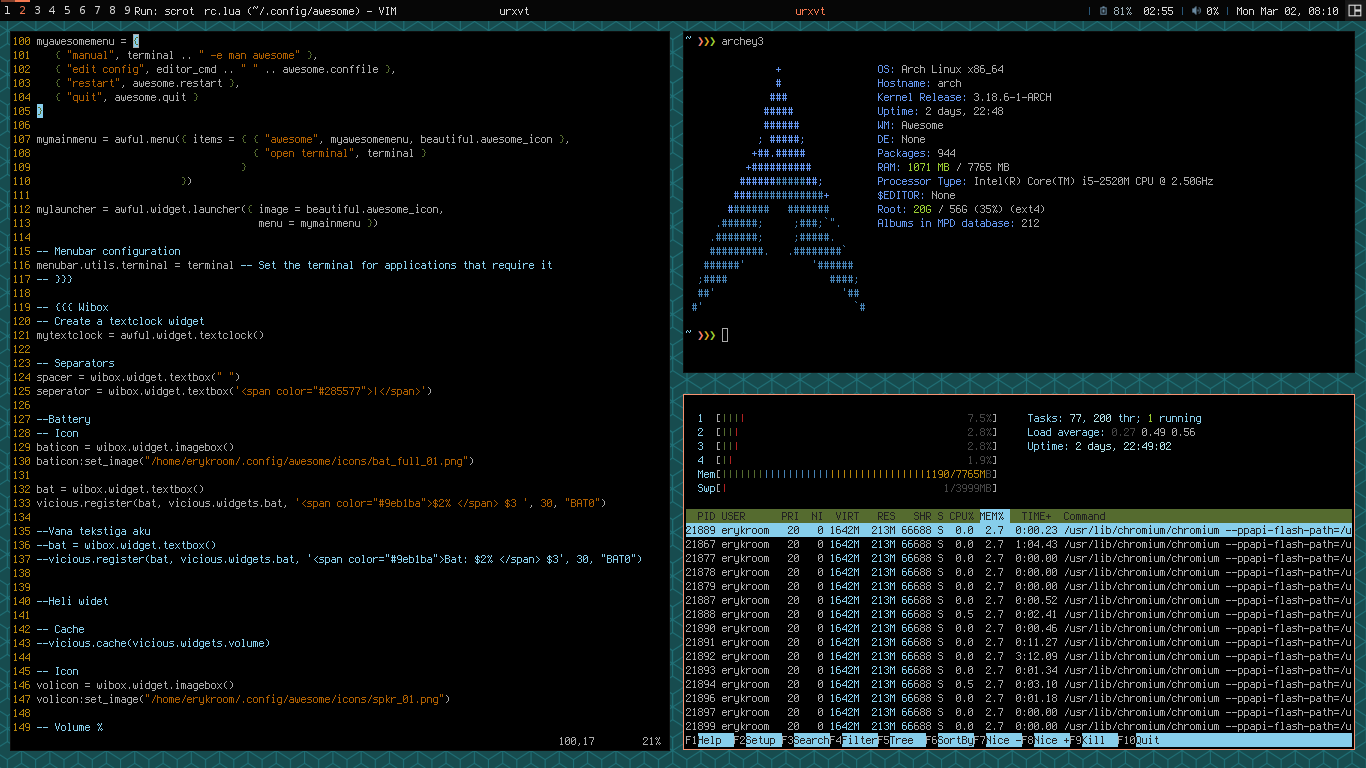
Task: Sort htop processes by the CPU% column header
Action: click(961, 516)
